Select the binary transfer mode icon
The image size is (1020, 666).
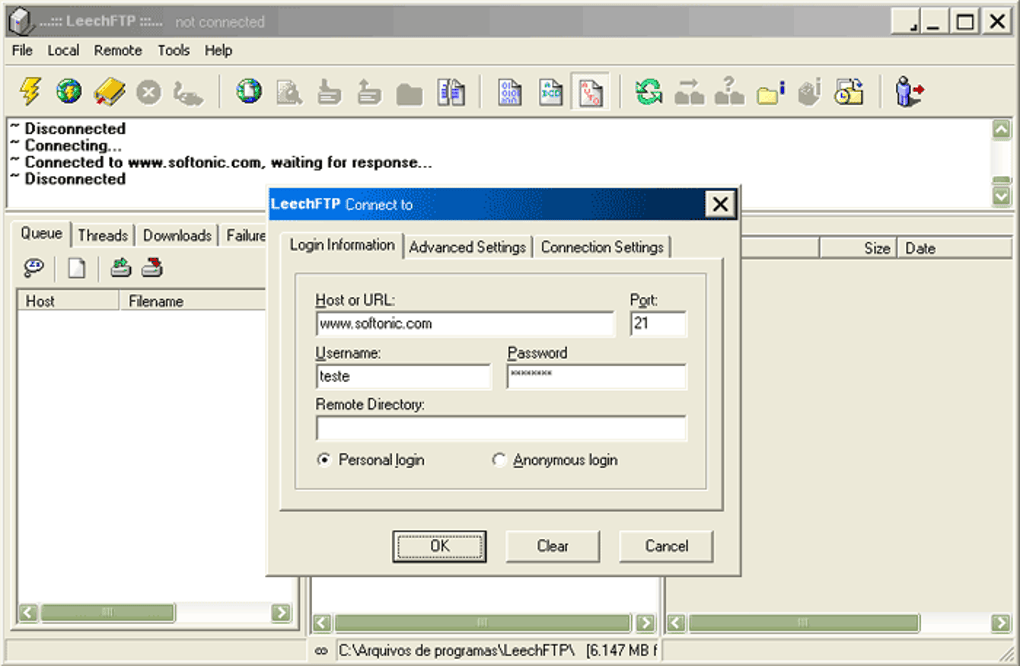coord(510,93)
